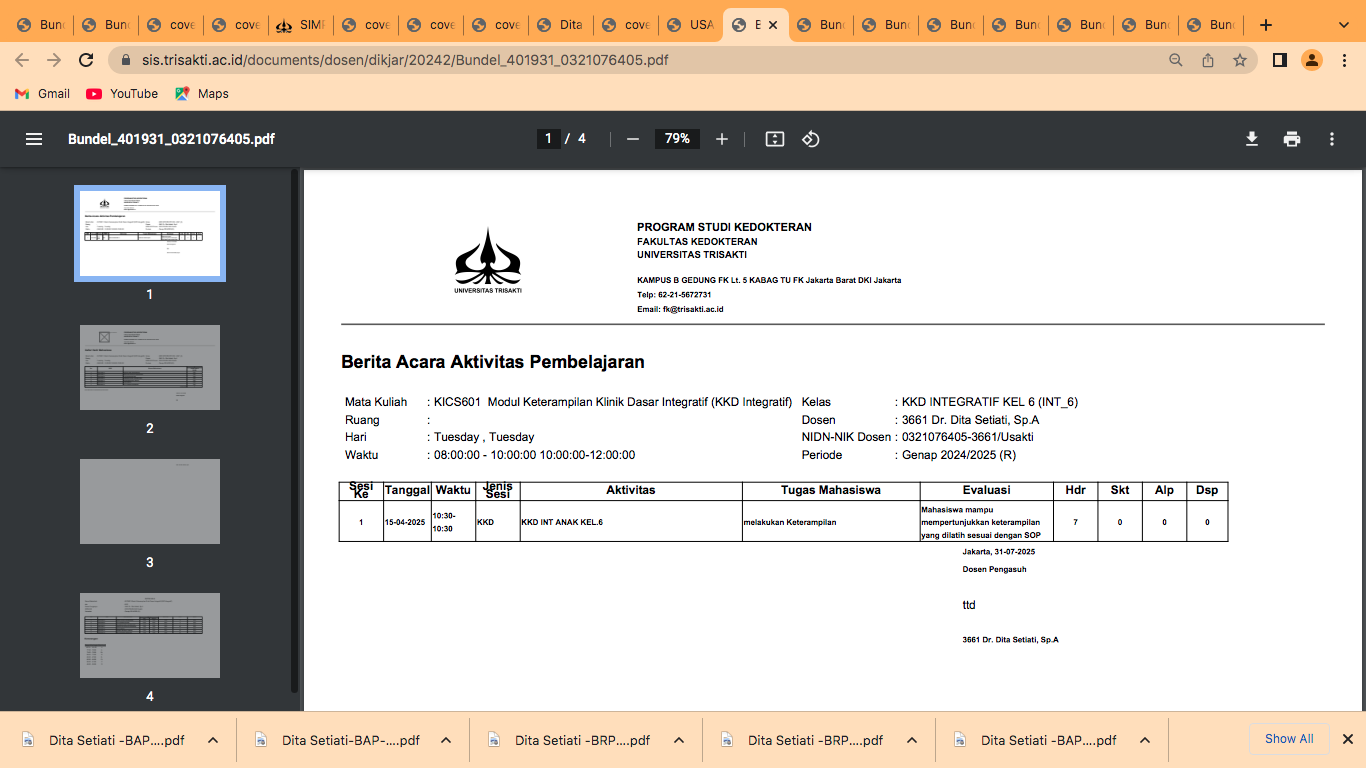Click the browser forward arrow

pos(54,60)
